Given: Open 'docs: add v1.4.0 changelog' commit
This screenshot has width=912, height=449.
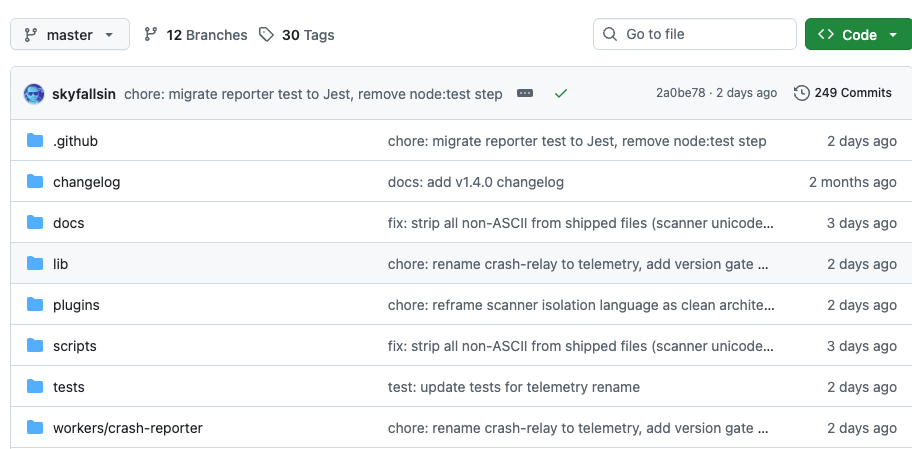Looking at the screenshot, I should pos(476,182).
